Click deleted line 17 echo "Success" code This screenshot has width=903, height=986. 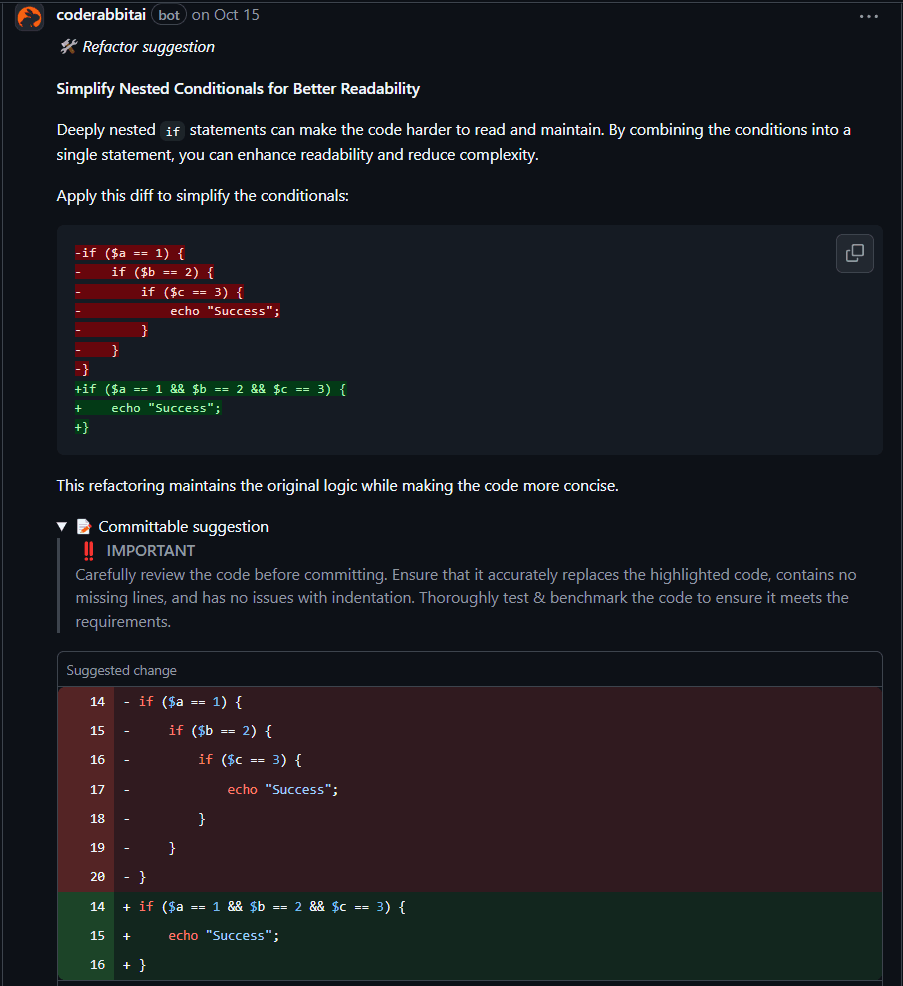283,790
